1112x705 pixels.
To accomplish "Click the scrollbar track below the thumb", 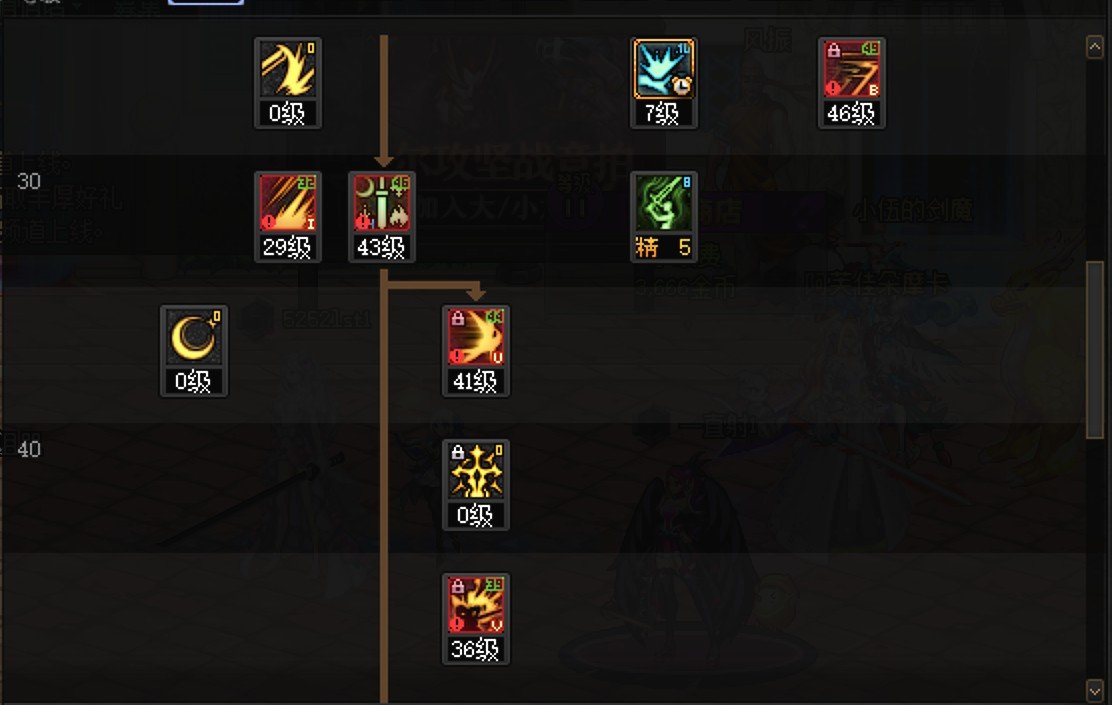I will tap(1094, 559).
